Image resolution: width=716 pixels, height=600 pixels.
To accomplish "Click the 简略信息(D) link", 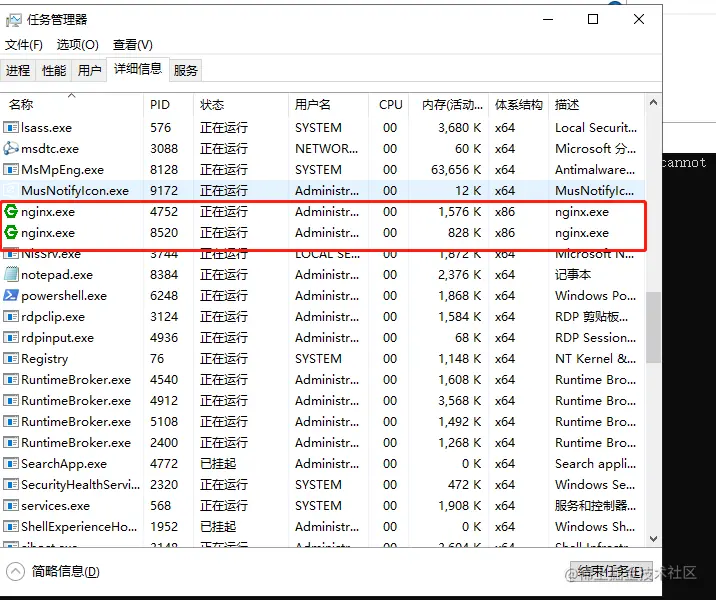I will (65, 571).
